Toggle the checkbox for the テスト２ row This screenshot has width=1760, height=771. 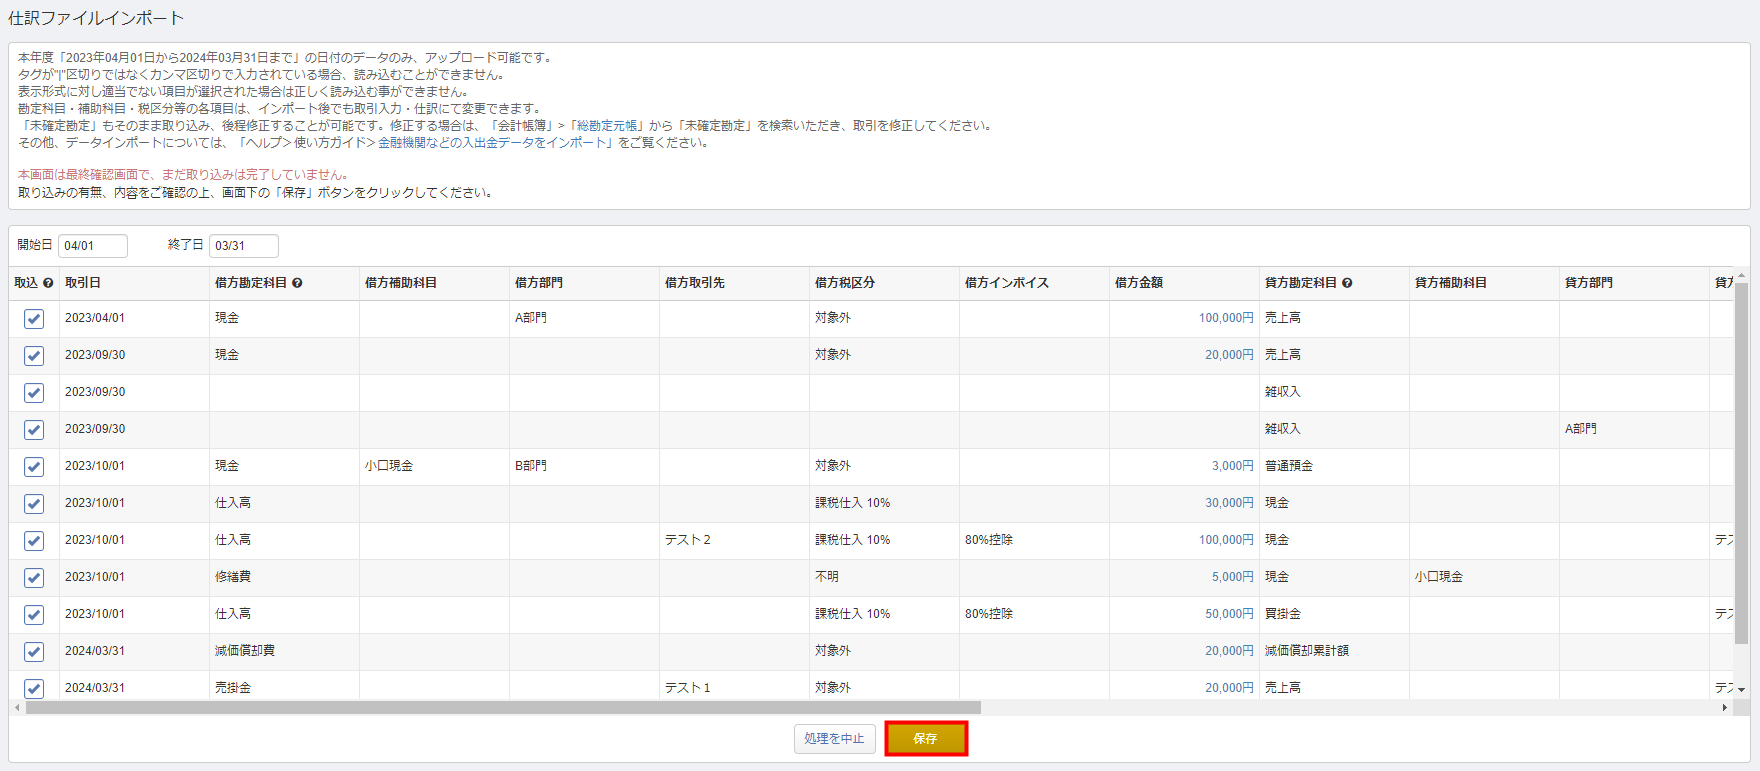click(x=34, y=541)
